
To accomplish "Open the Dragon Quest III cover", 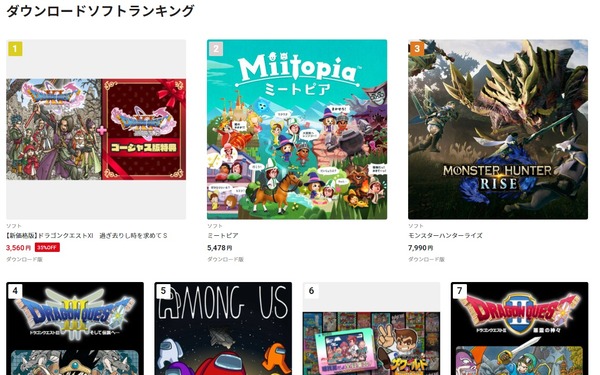I will point(75,329).
